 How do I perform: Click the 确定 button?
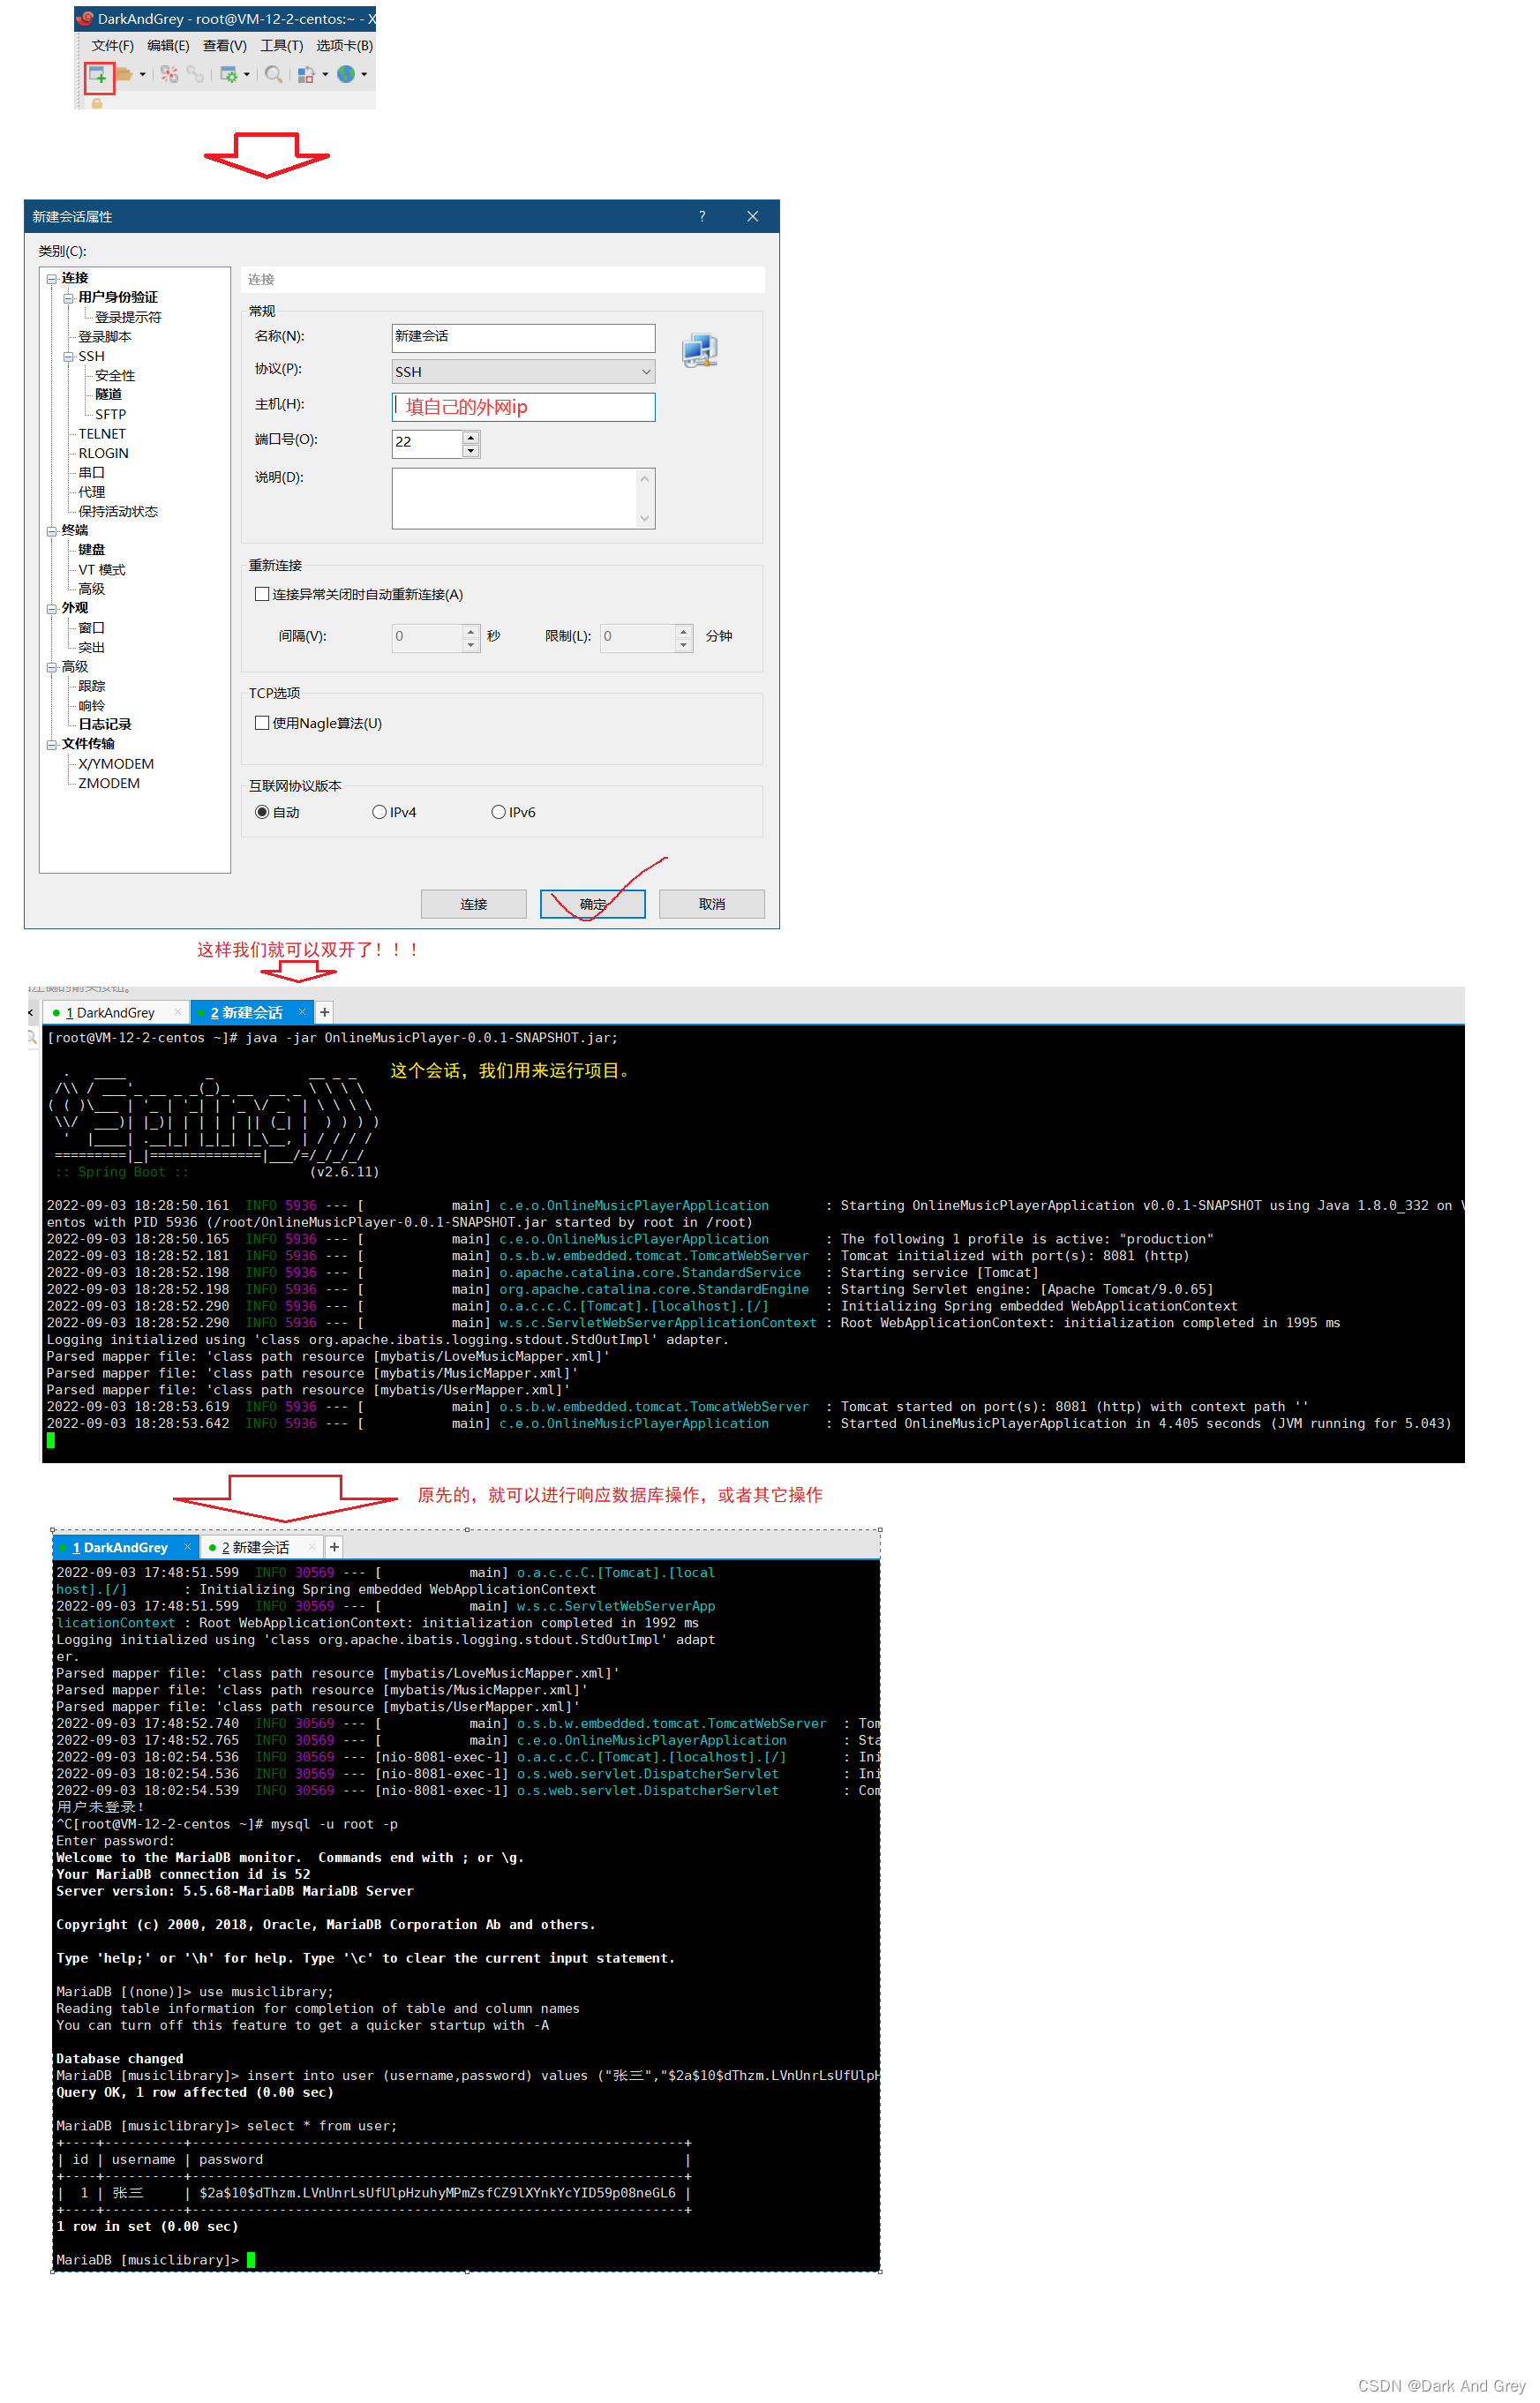click(x=593, y=905)
